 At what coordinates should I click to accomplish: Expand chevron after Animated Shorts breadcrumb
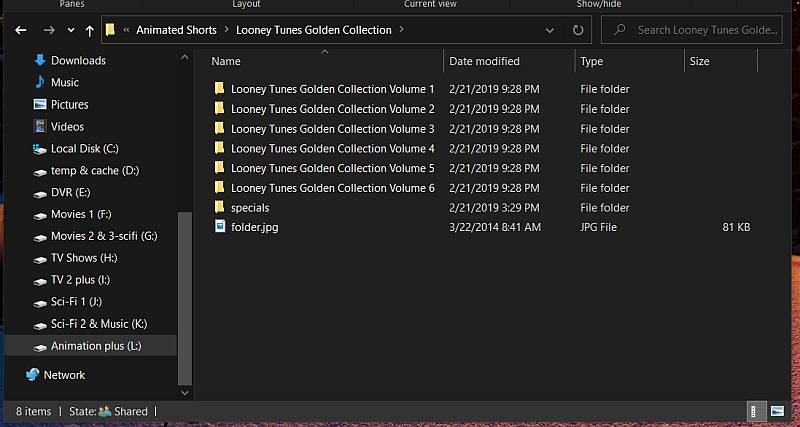[x=227, y=30]
